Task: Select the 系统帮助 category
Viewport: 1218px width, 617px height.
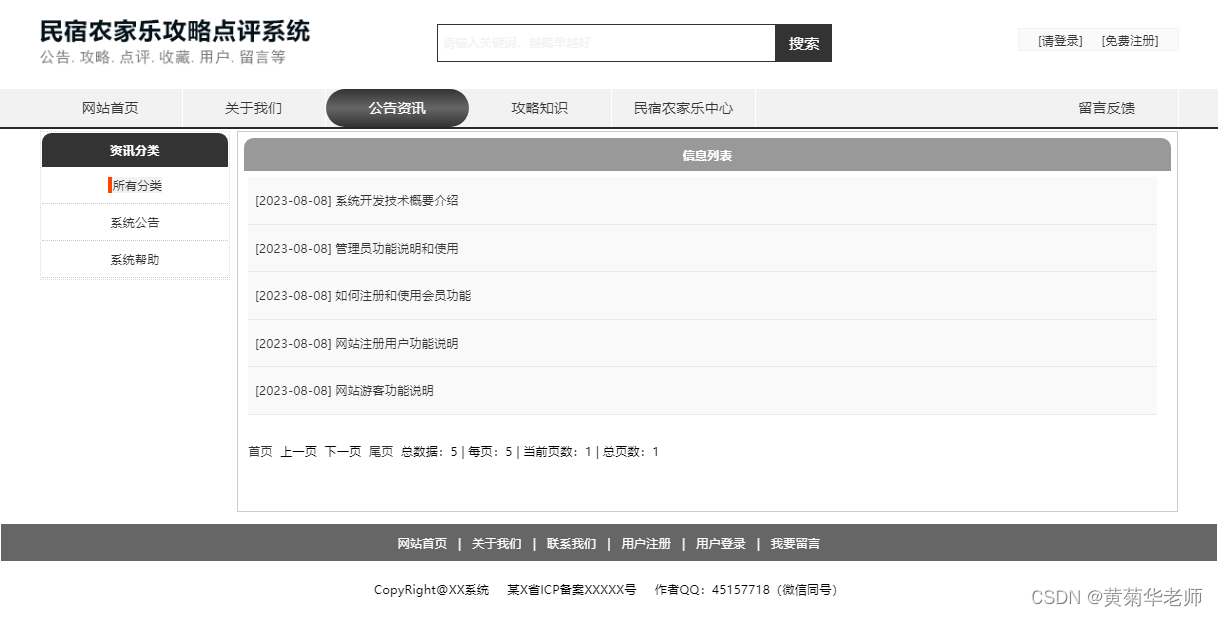Action: 134,259
